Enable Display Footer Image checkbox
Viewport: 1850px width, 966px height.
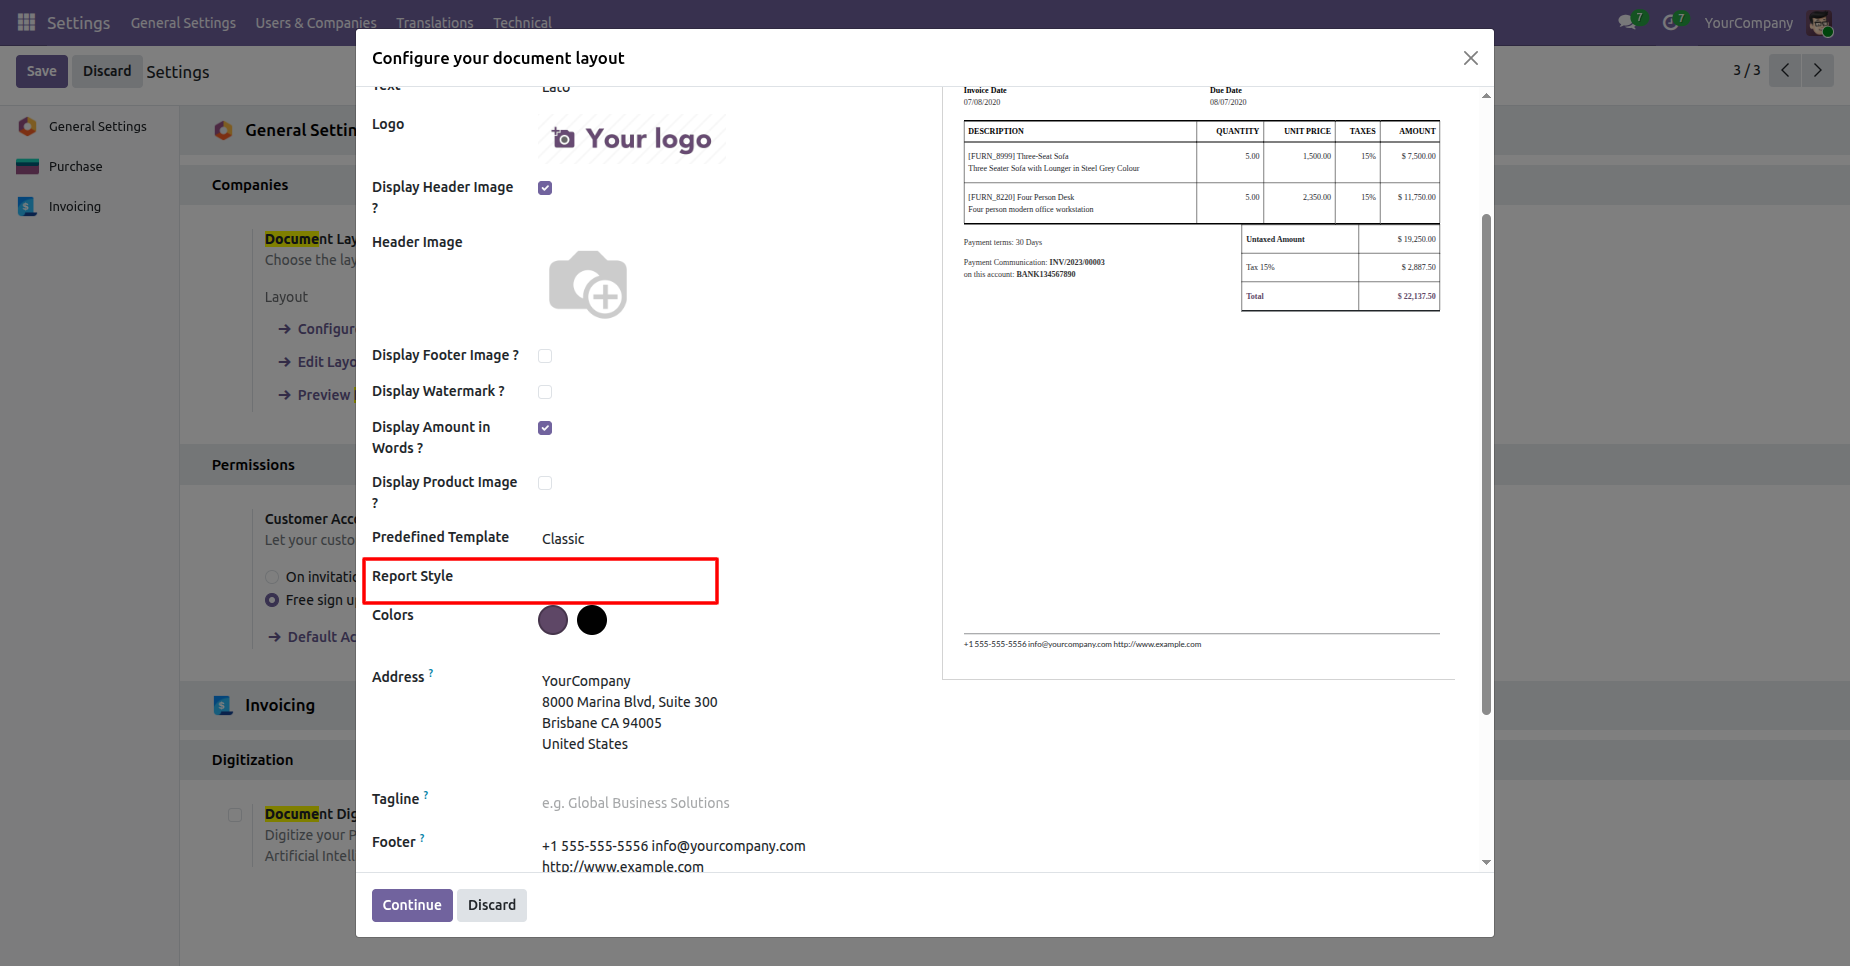pyautogui.click(x=545, y=356)
